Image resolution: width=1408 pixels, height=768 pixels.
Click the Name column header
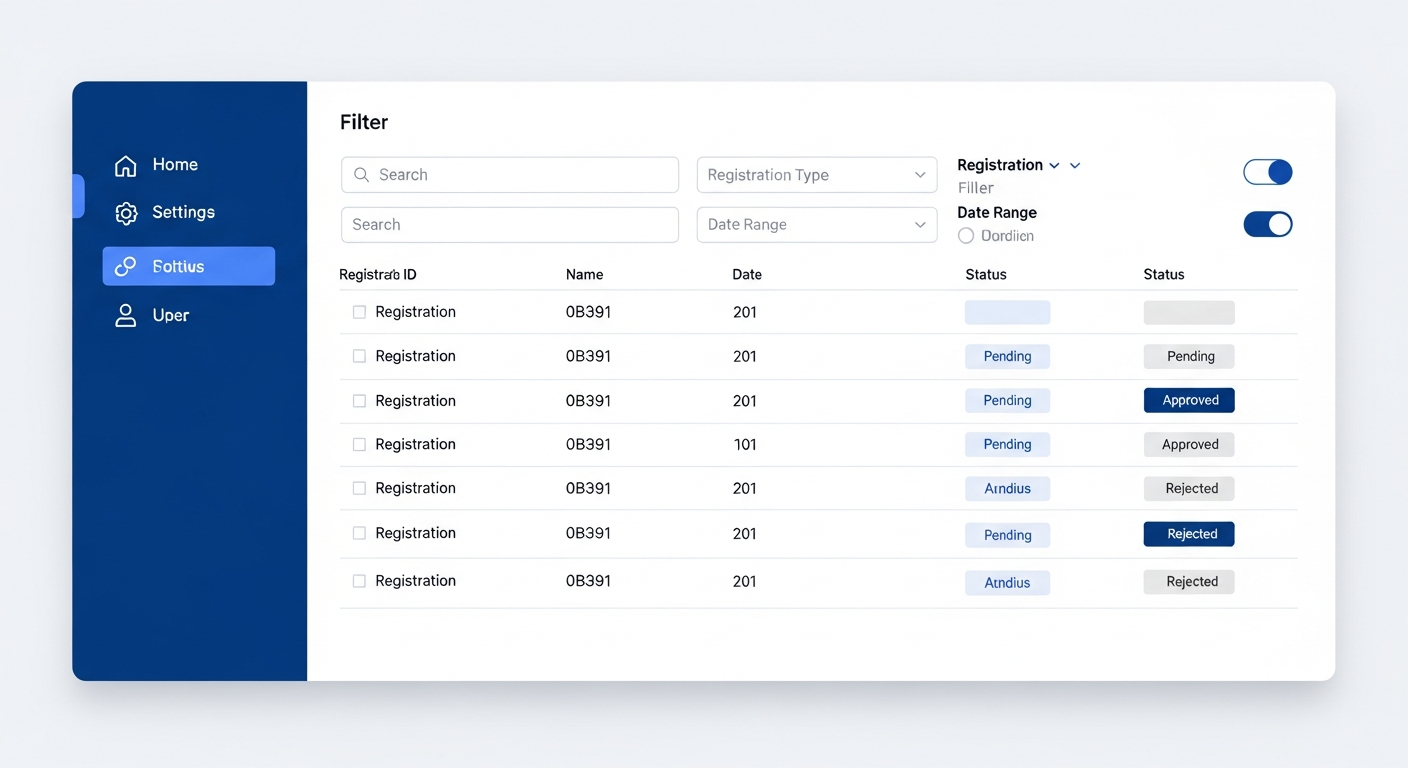tap(585, 275)
